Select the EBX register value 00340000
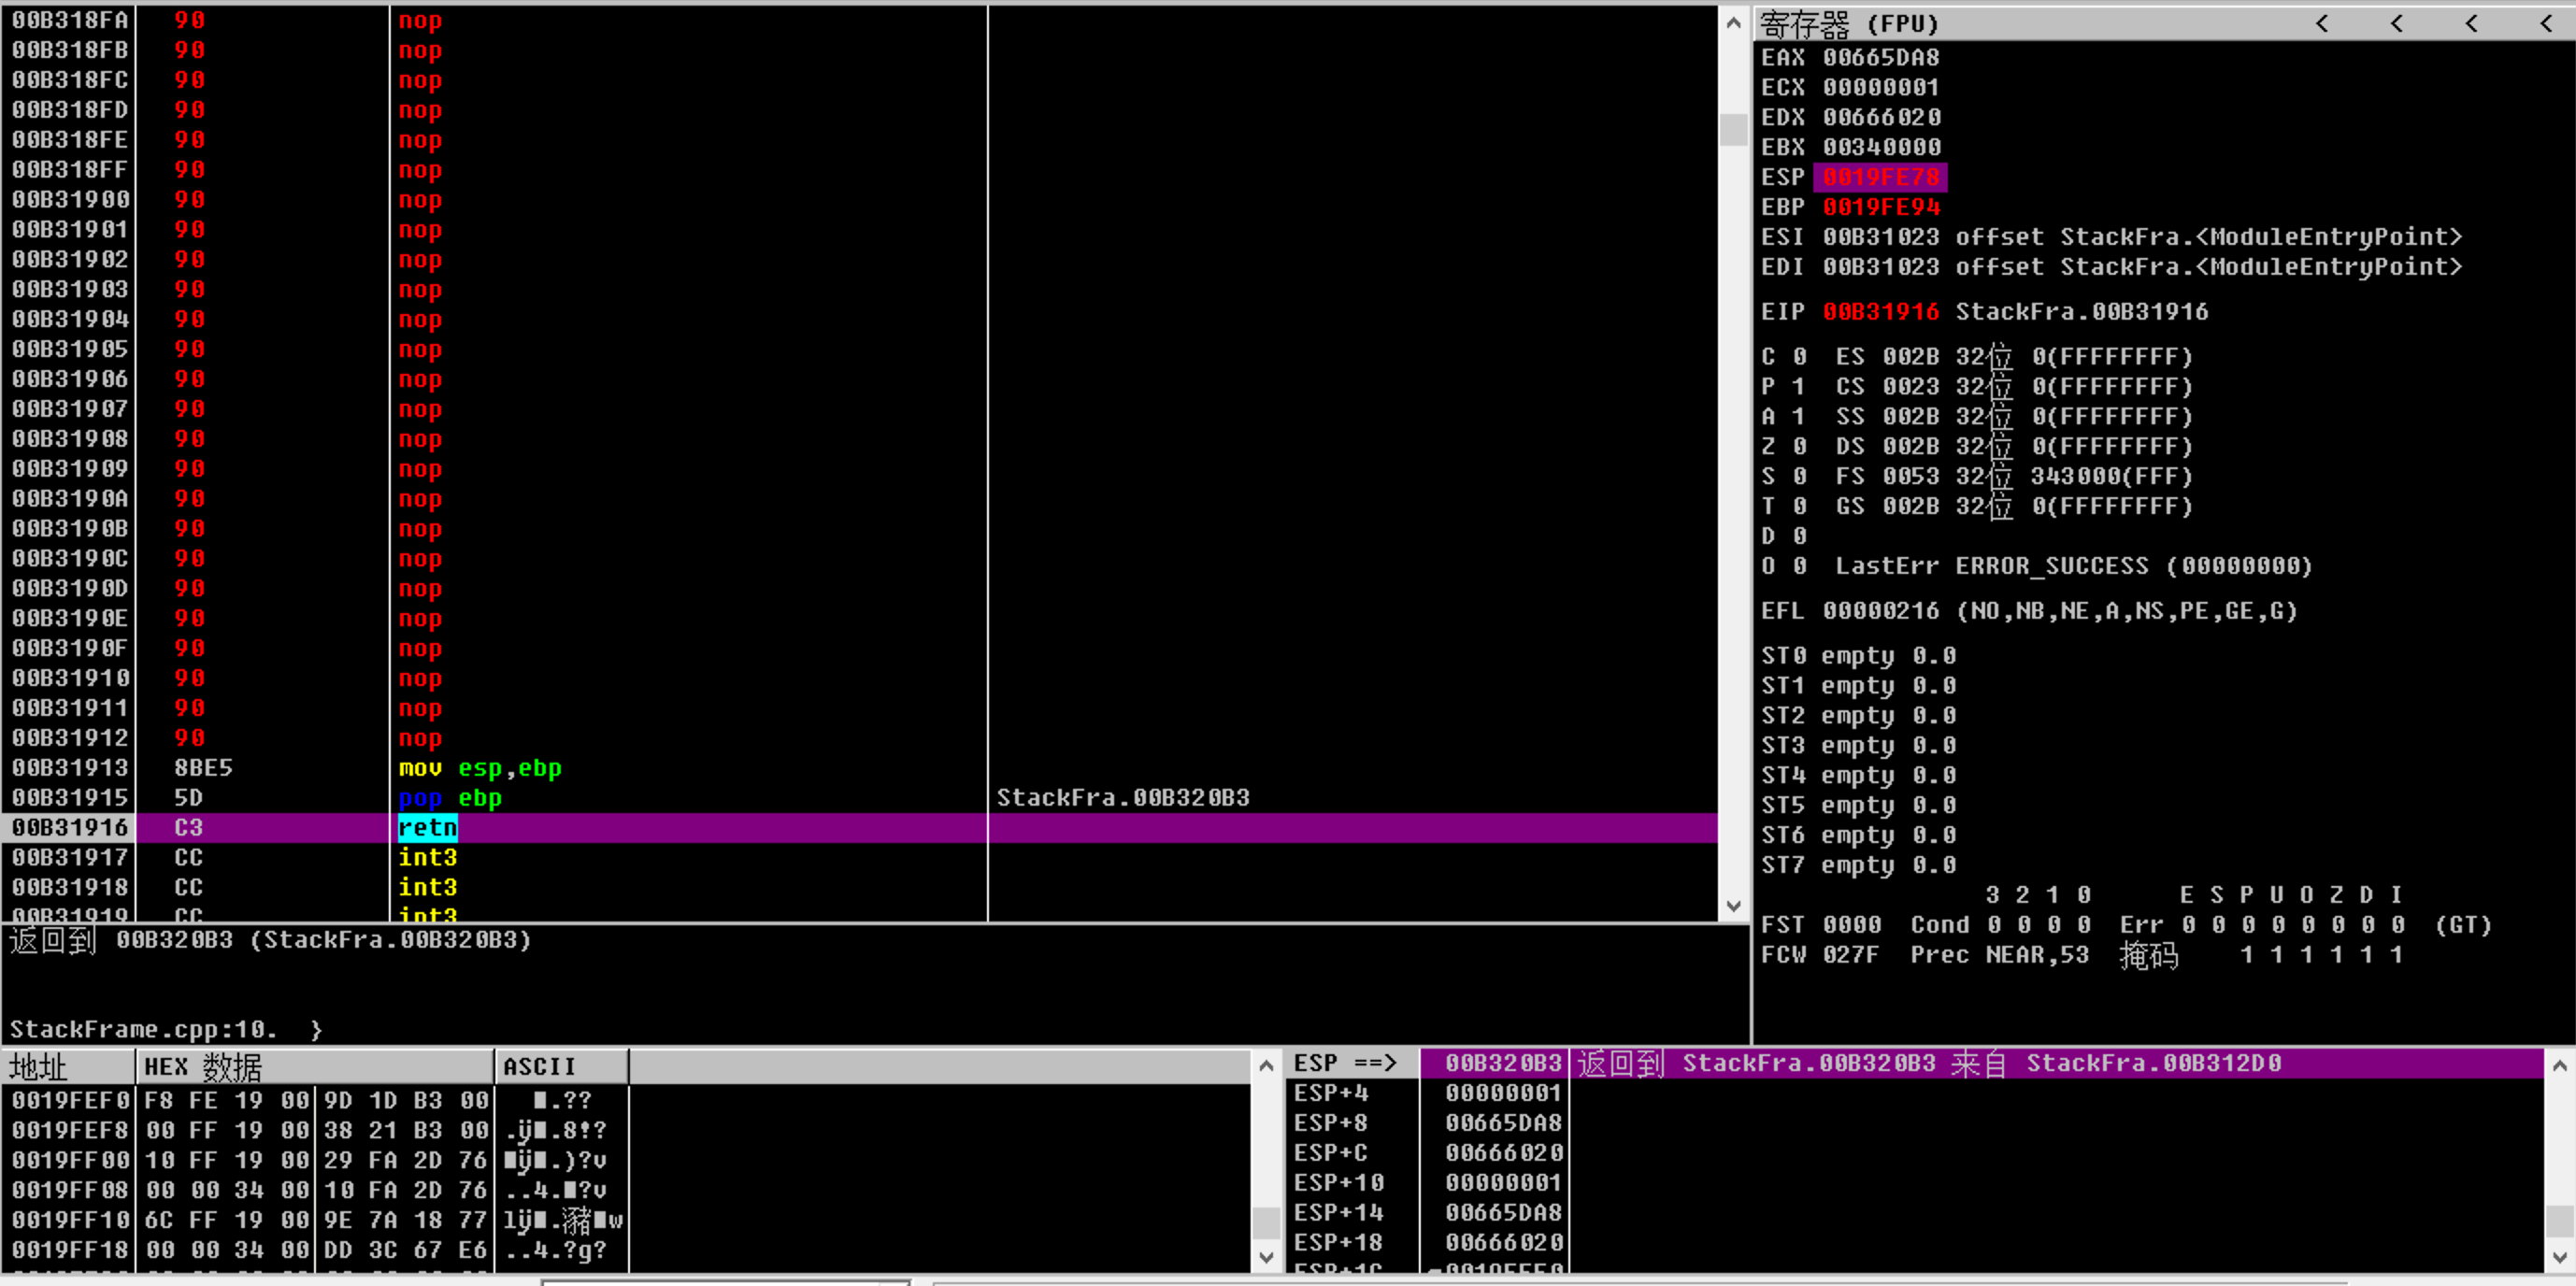 point(1881,148)
